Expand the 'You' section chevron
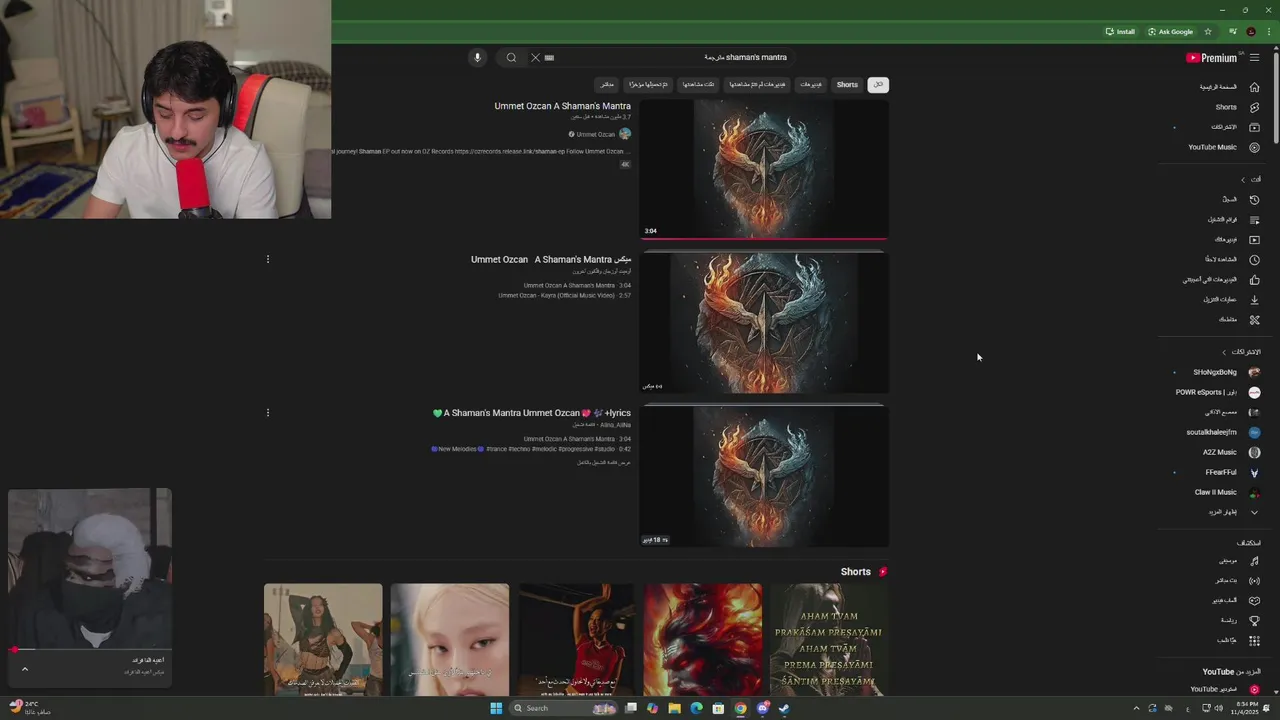The image size is (1280, 720). click(1243, 180)
